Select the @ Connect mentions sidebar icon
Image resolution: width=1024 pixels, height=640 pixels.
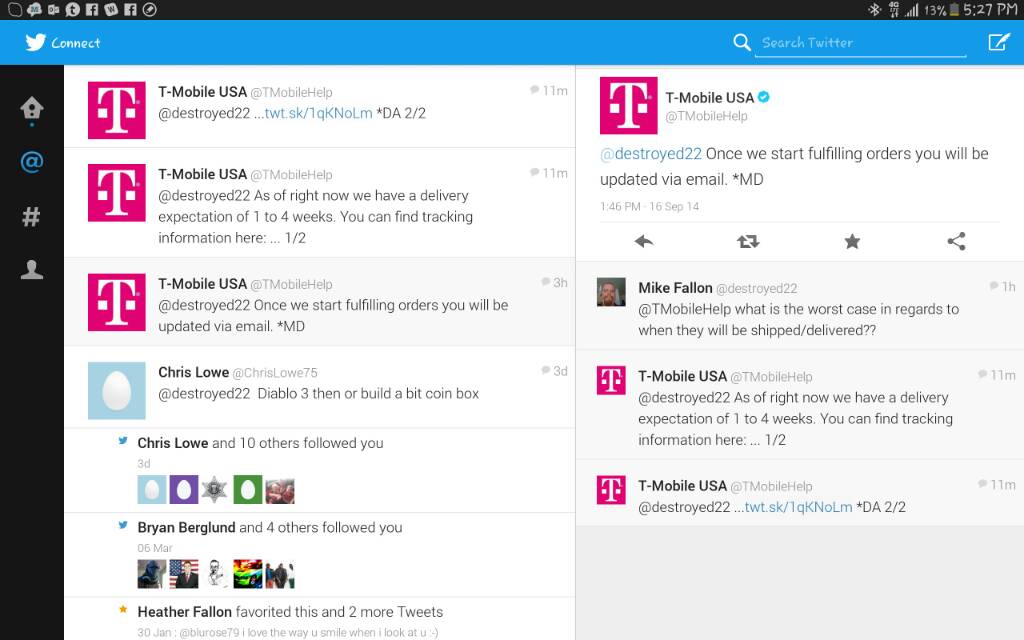coord(31,162)
